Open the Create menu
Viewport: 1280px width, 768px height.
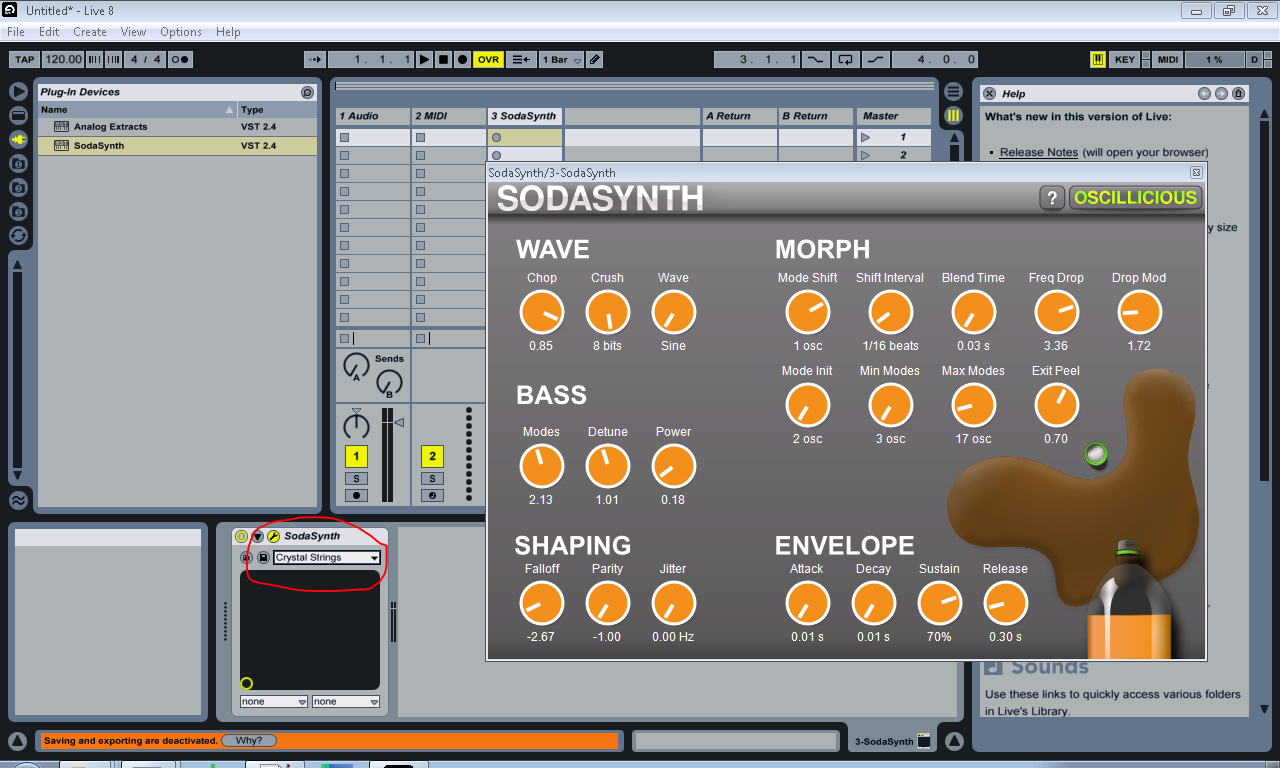point(90,32)
